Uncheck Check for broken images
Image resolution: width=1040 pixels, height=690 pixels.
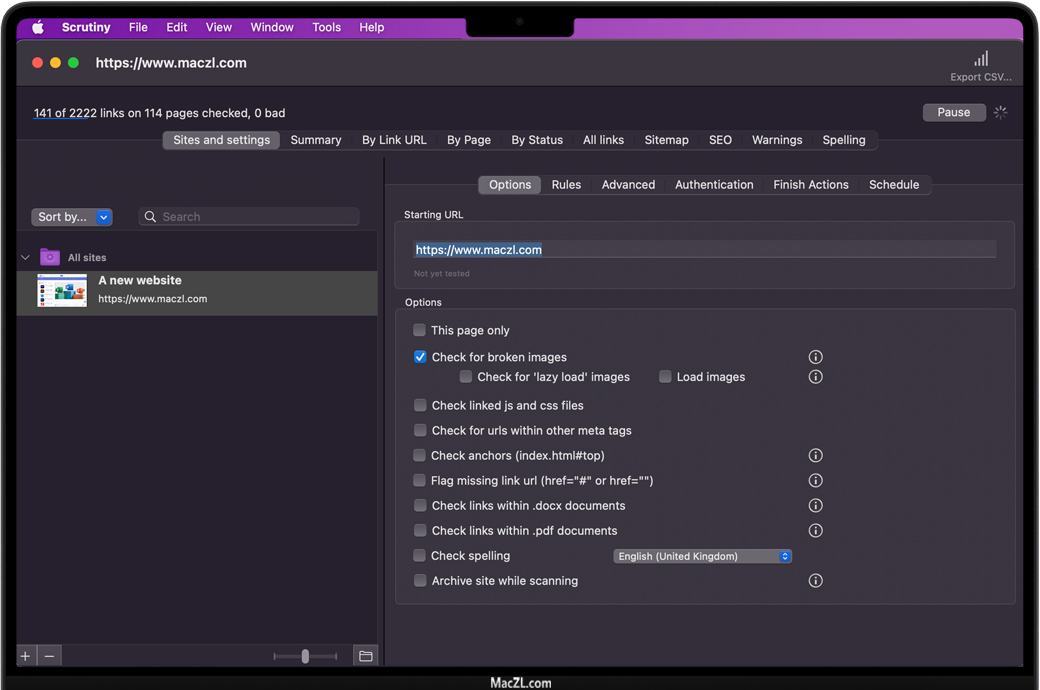click(x=420, y=357)
